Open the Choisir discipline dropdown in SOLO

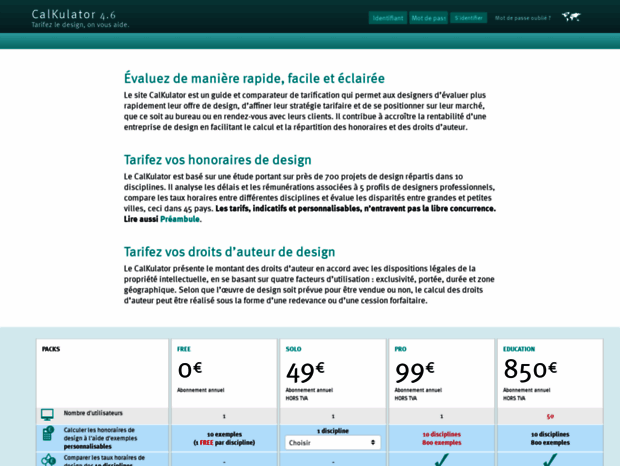(x=333, y=443)
